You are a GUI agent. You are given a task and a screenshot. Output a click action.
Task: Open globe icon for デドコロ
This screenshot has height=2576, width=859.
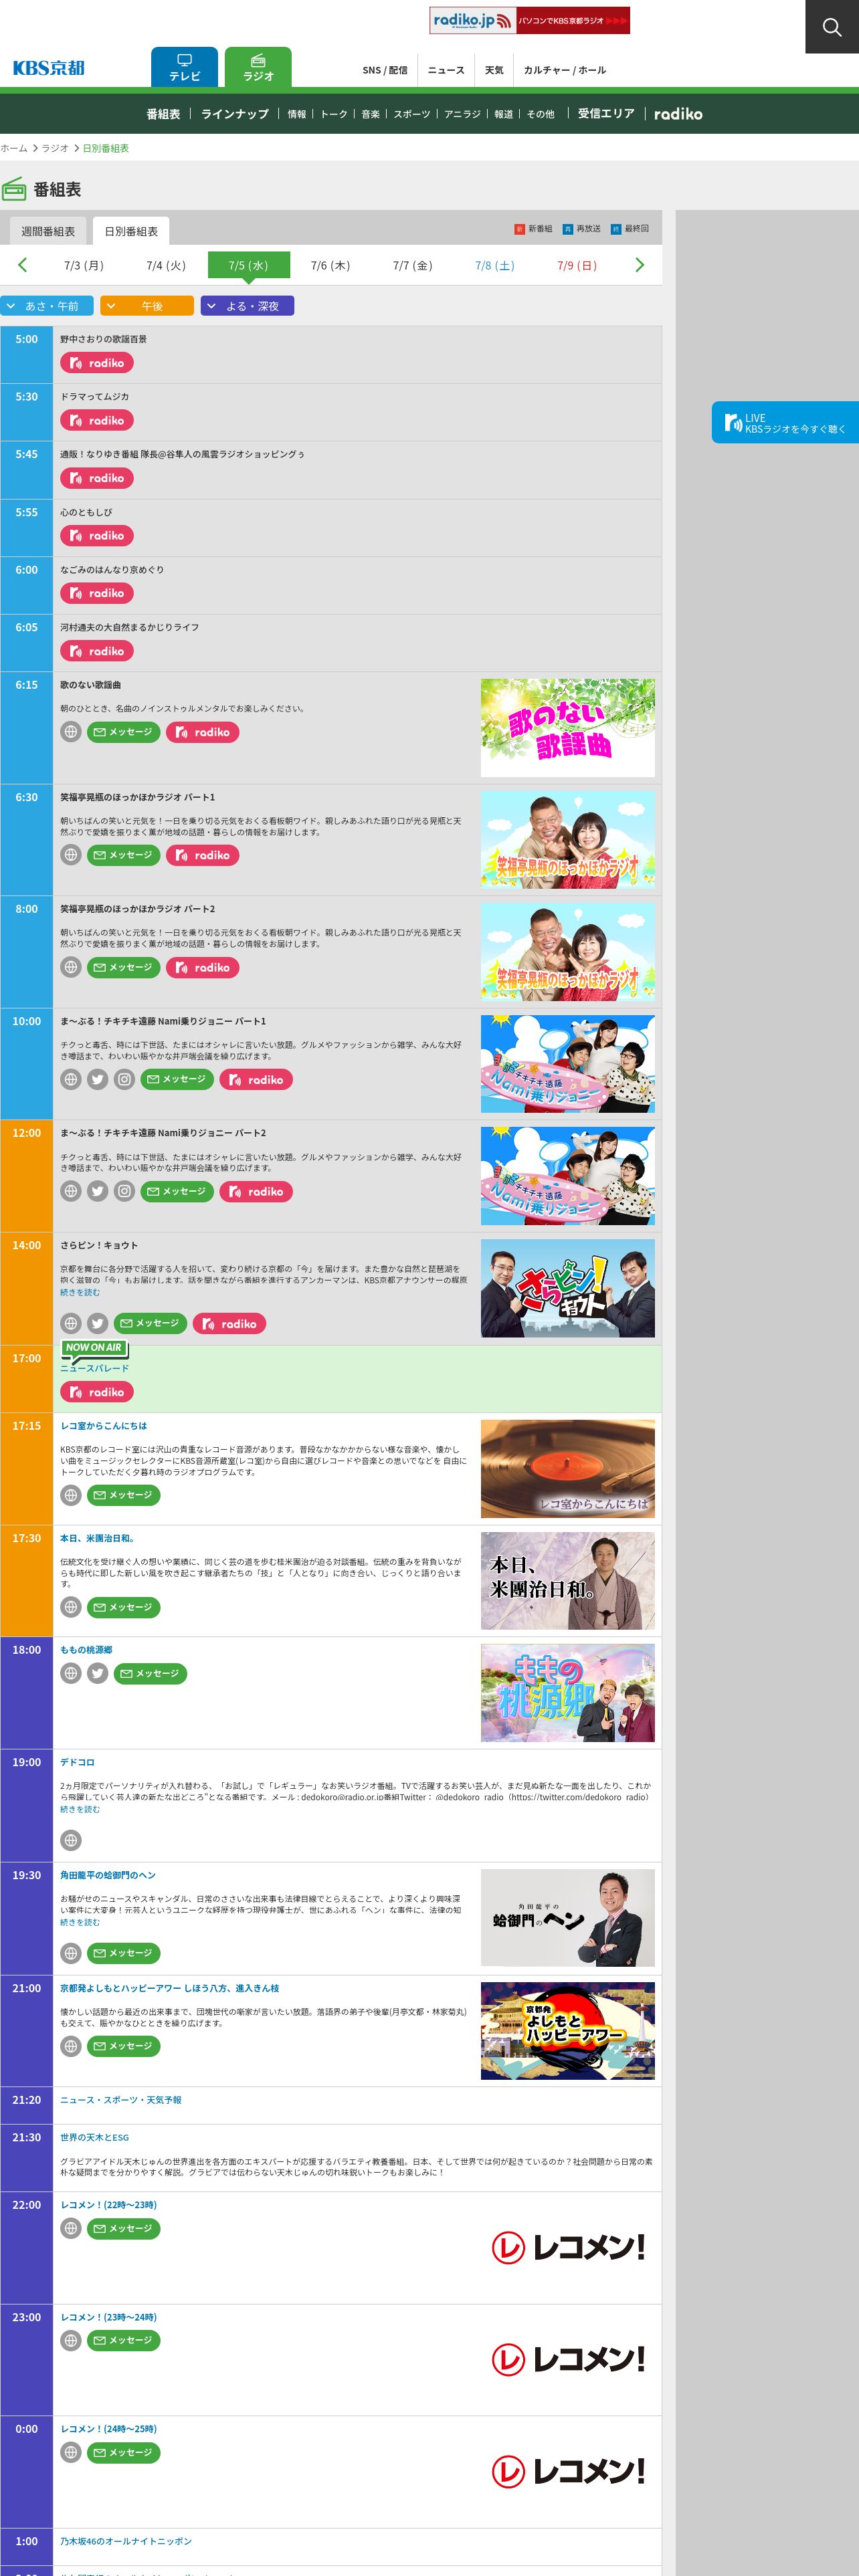pos(71,1840)
